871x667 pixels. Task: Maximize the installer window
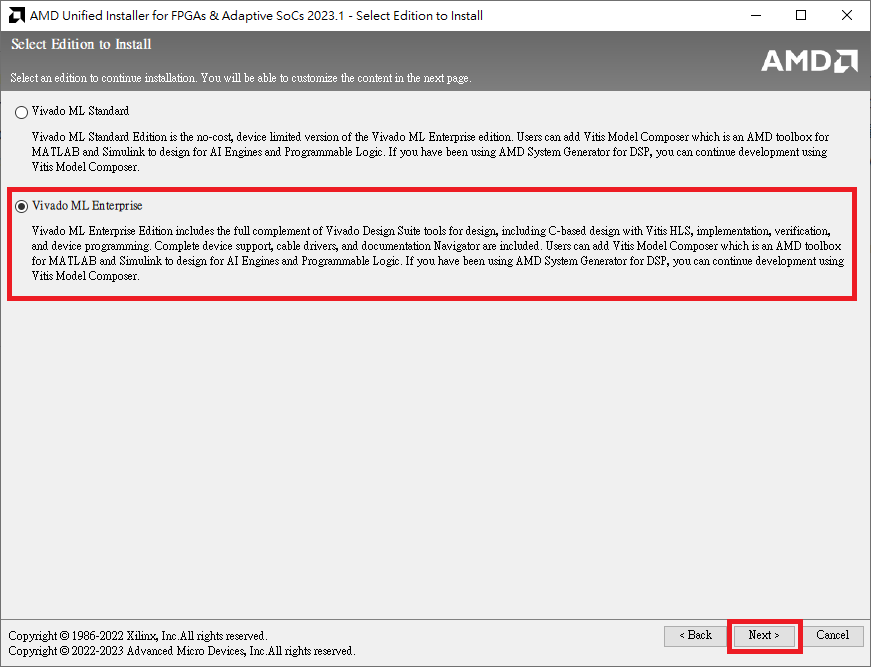800,15
